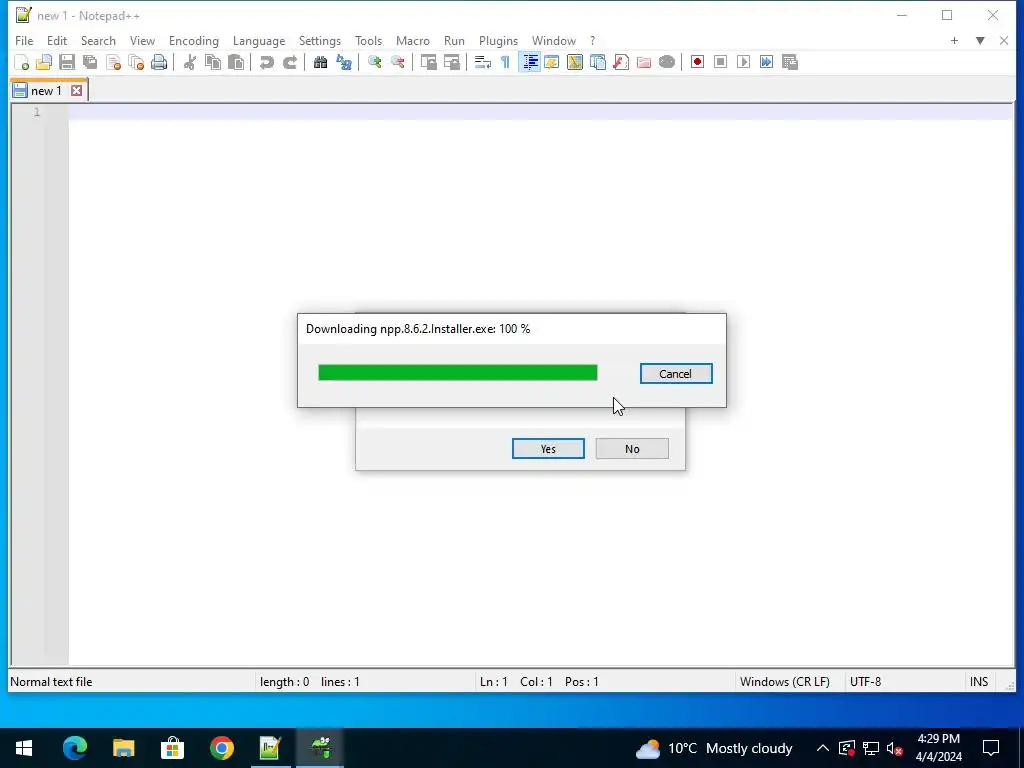Cancel the npp installer download

point(676,374)
